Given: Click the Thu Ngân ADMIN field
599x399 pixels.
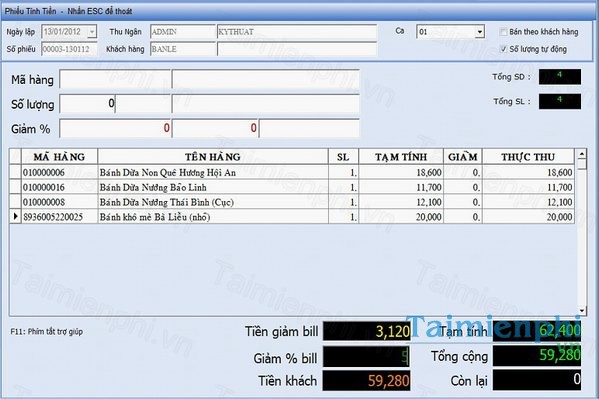Looking at the screenshot, I should (183, 32).
